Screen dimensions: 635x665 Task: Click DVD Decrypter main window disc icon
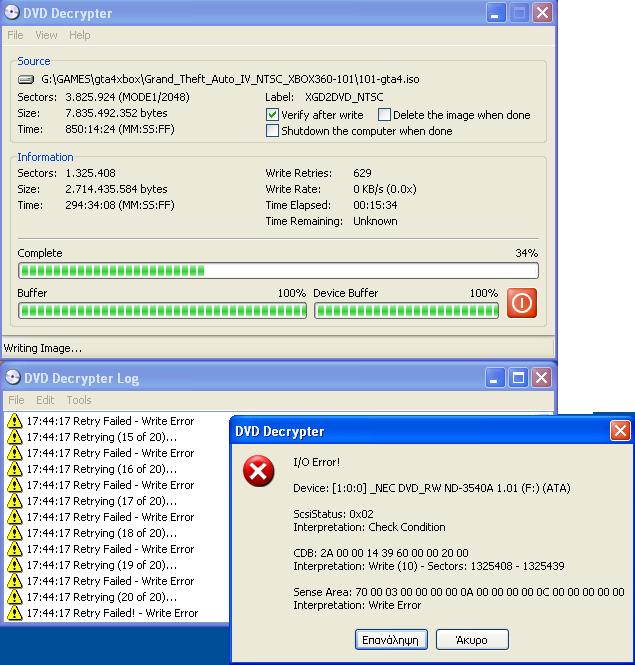tap(11, 12)
